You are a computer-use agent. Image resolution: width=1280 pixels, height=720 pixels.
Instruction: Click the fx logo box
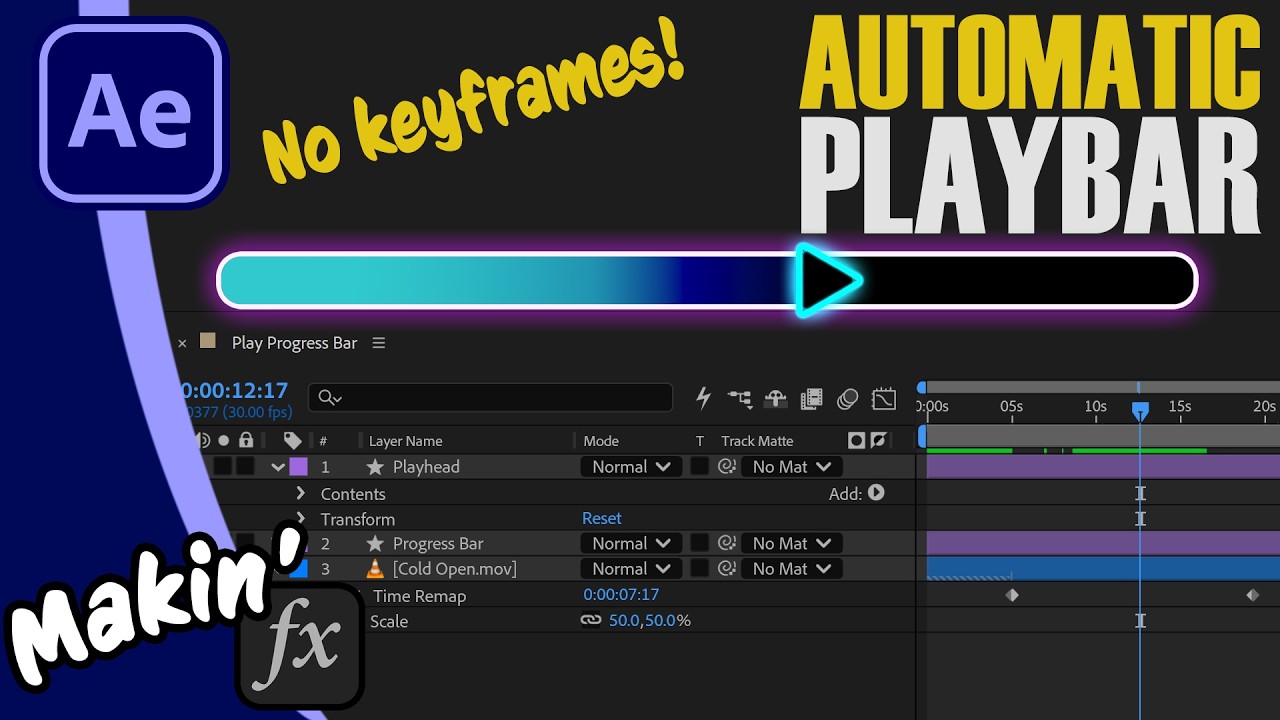301,645
